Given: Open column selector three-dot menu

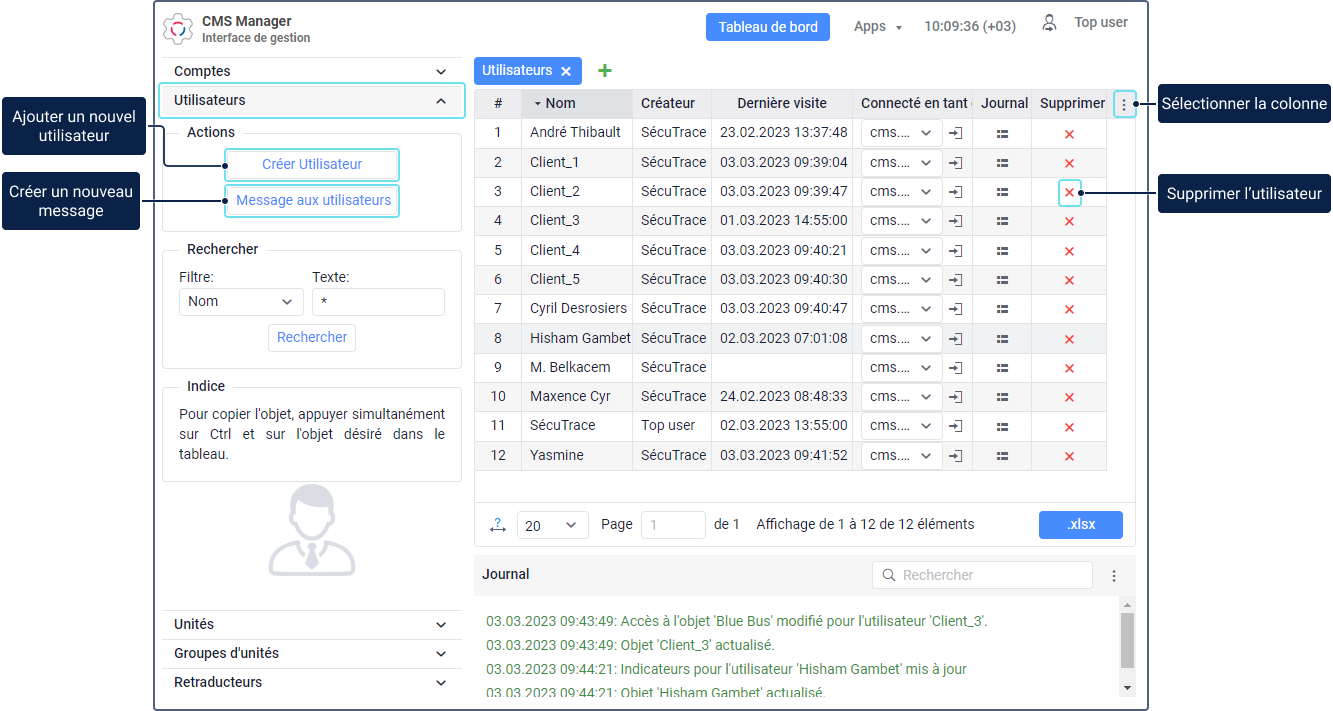Looking at the screenshot, I should [1124, 104].
